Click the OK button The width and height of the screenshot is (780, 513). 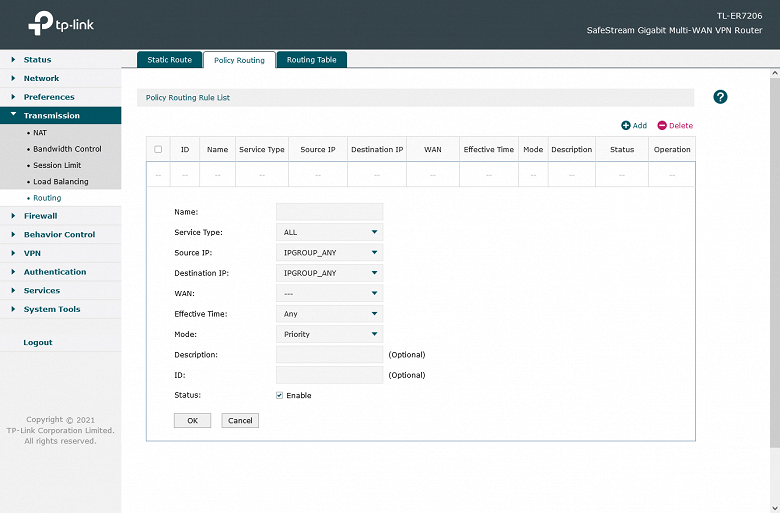(x=193, y=420)
